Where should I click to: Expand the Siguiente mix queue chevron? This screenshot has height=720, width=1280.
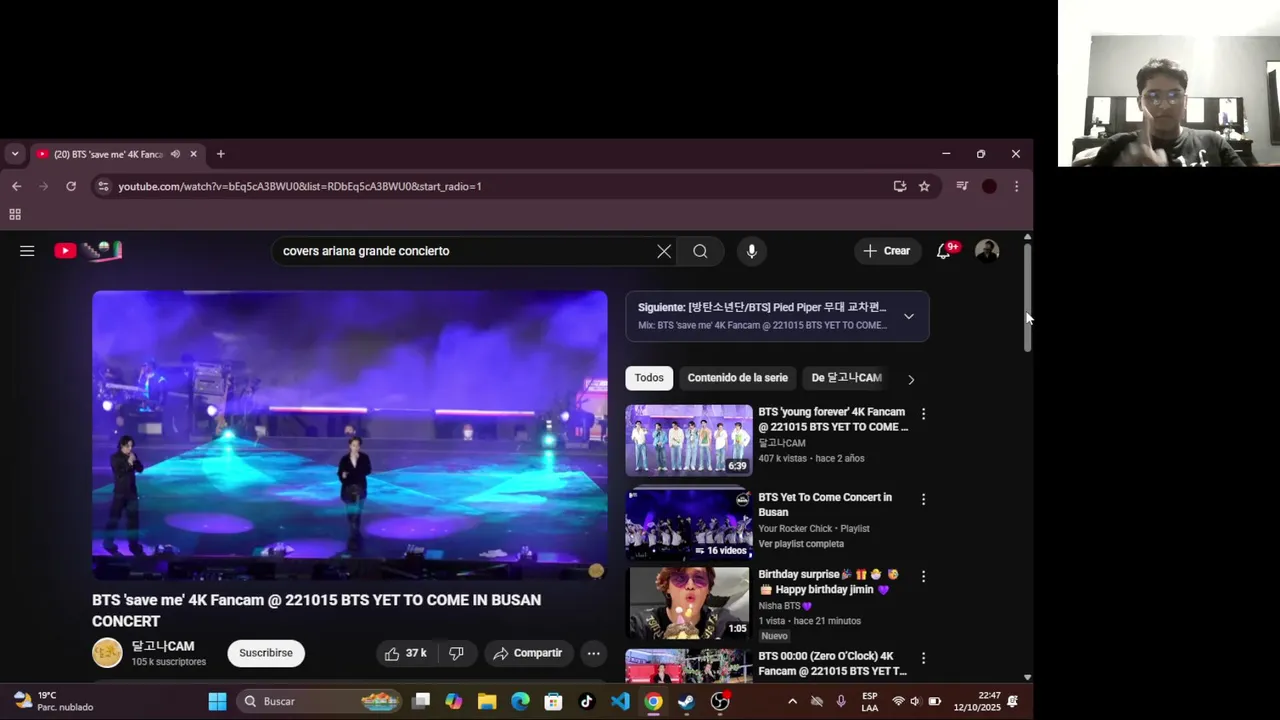tap(908, 316)
